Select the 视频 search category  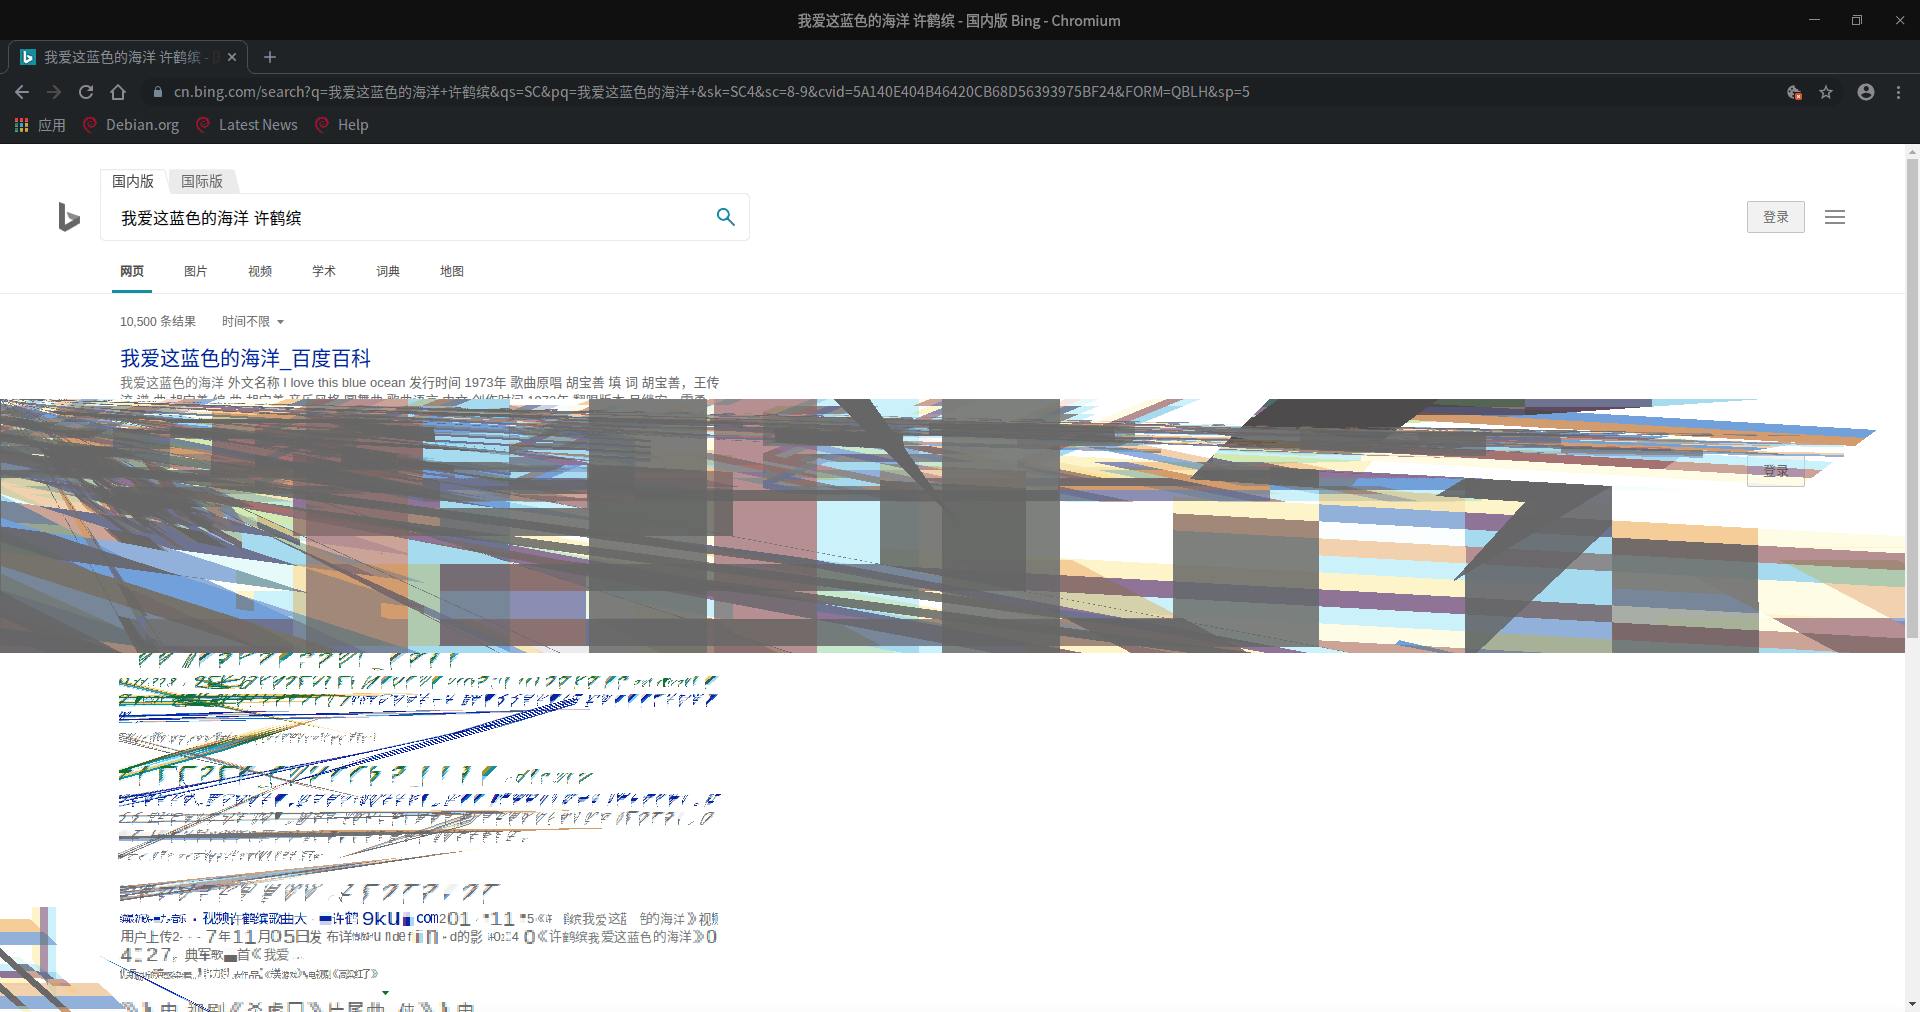point(260,271)
